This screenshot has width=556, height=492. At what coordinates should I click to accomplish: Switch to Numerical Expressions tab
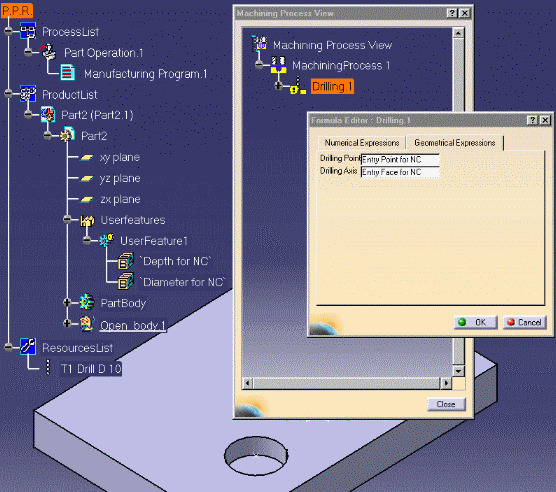[x=362, y=142]
